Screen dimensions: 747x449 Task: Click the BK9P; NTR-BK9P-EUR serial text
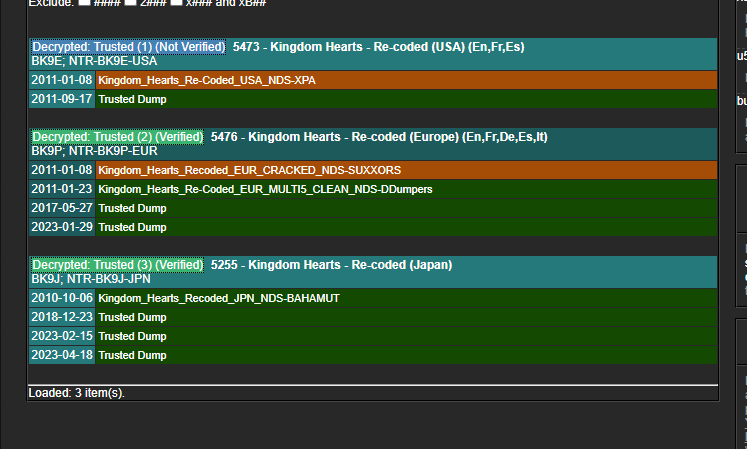[94, 151]
